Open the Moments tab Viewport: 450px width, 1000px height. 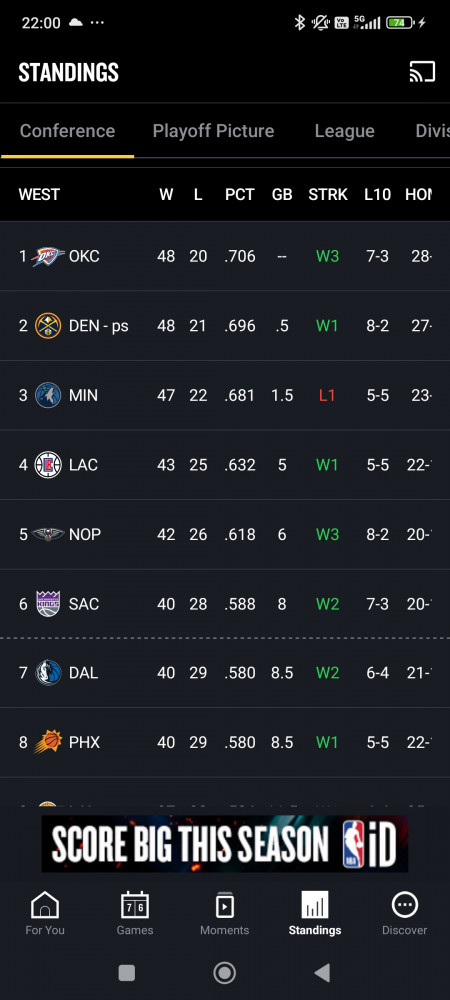[224, 913]
